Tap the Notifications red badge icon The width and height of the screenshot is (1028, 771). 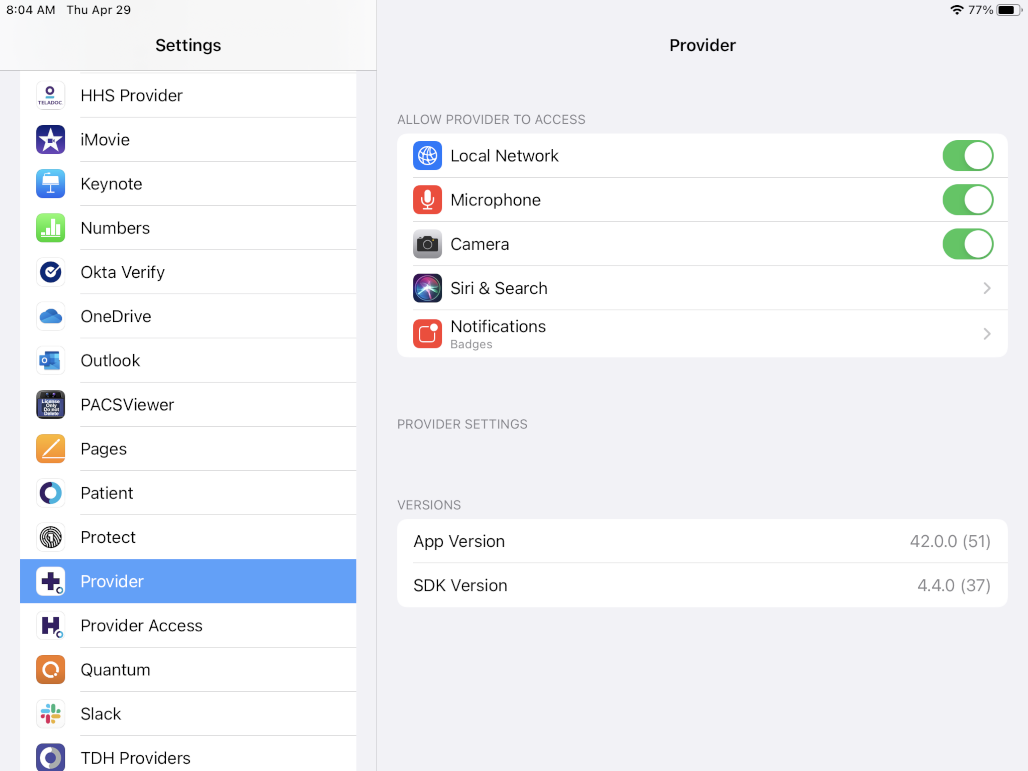427,334
